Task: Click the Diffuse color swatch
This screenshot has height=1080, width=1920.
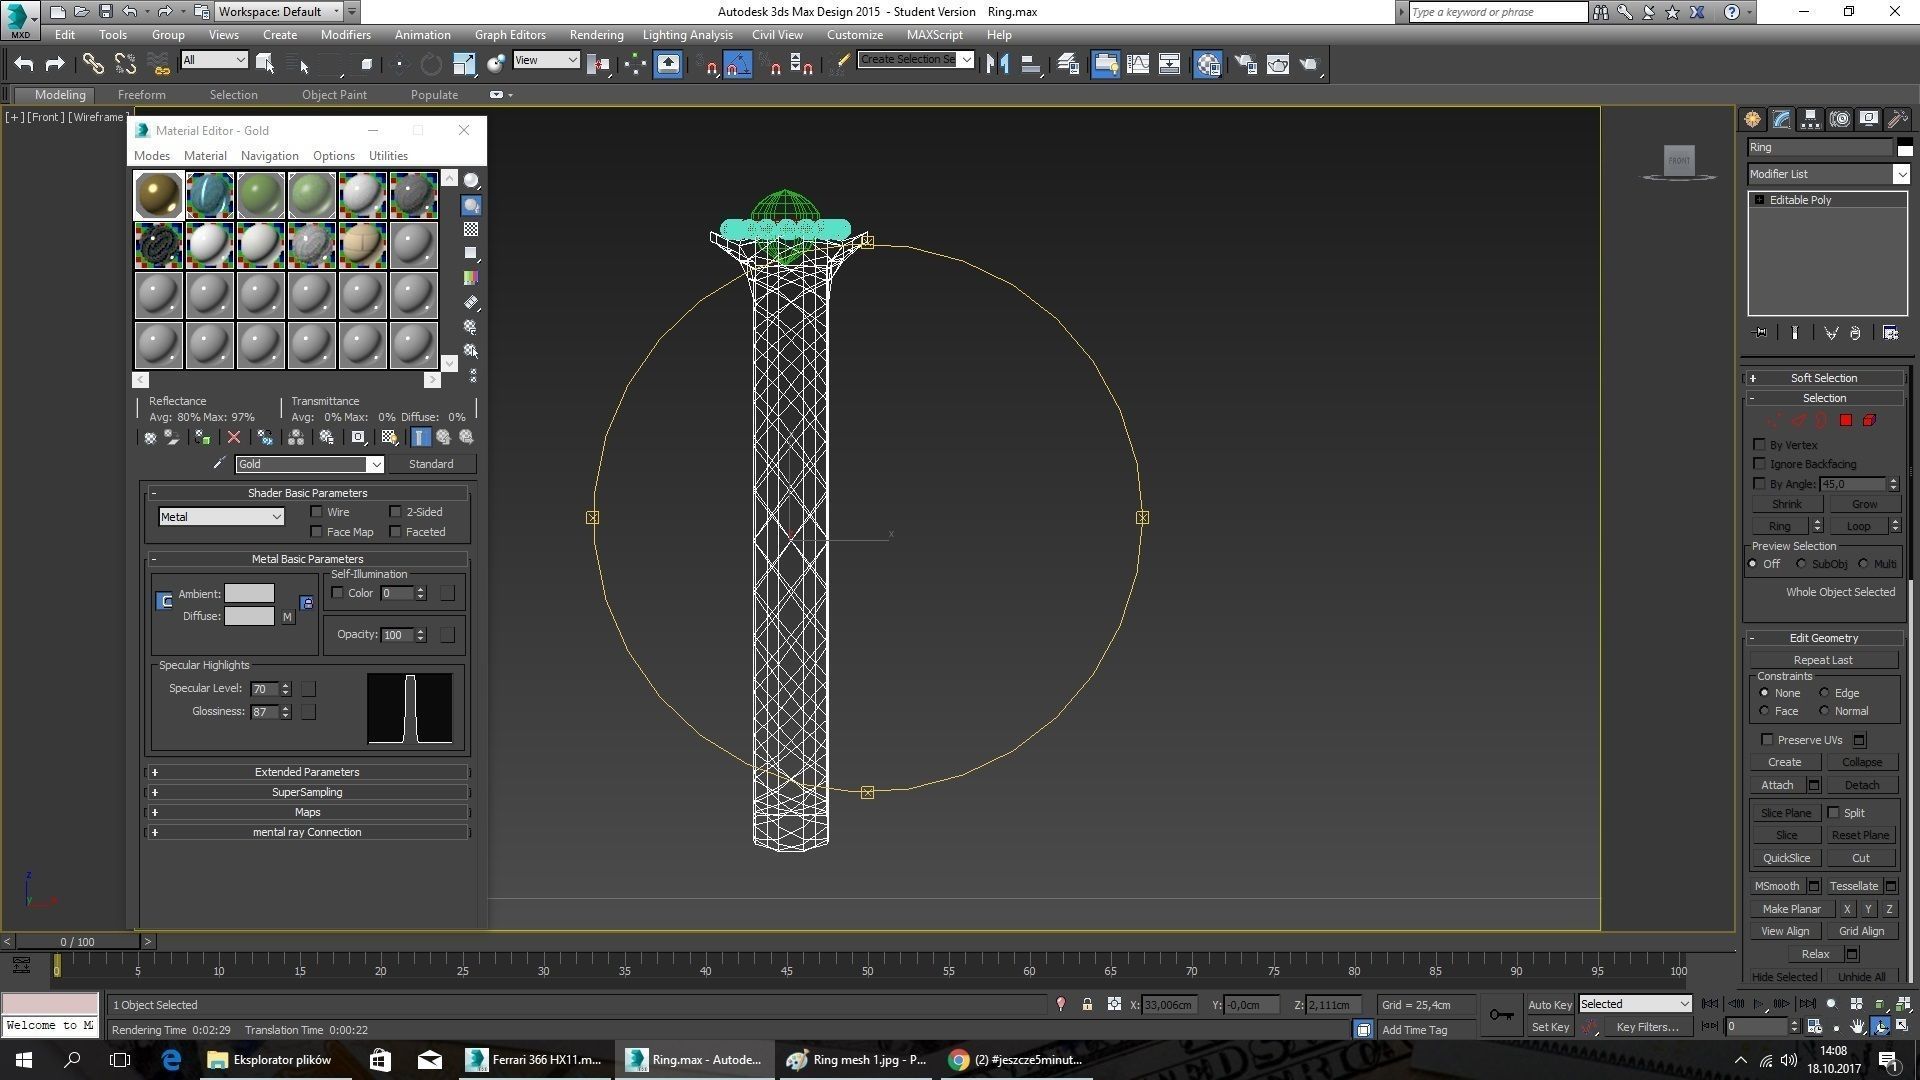Action: tap(249, 616)
